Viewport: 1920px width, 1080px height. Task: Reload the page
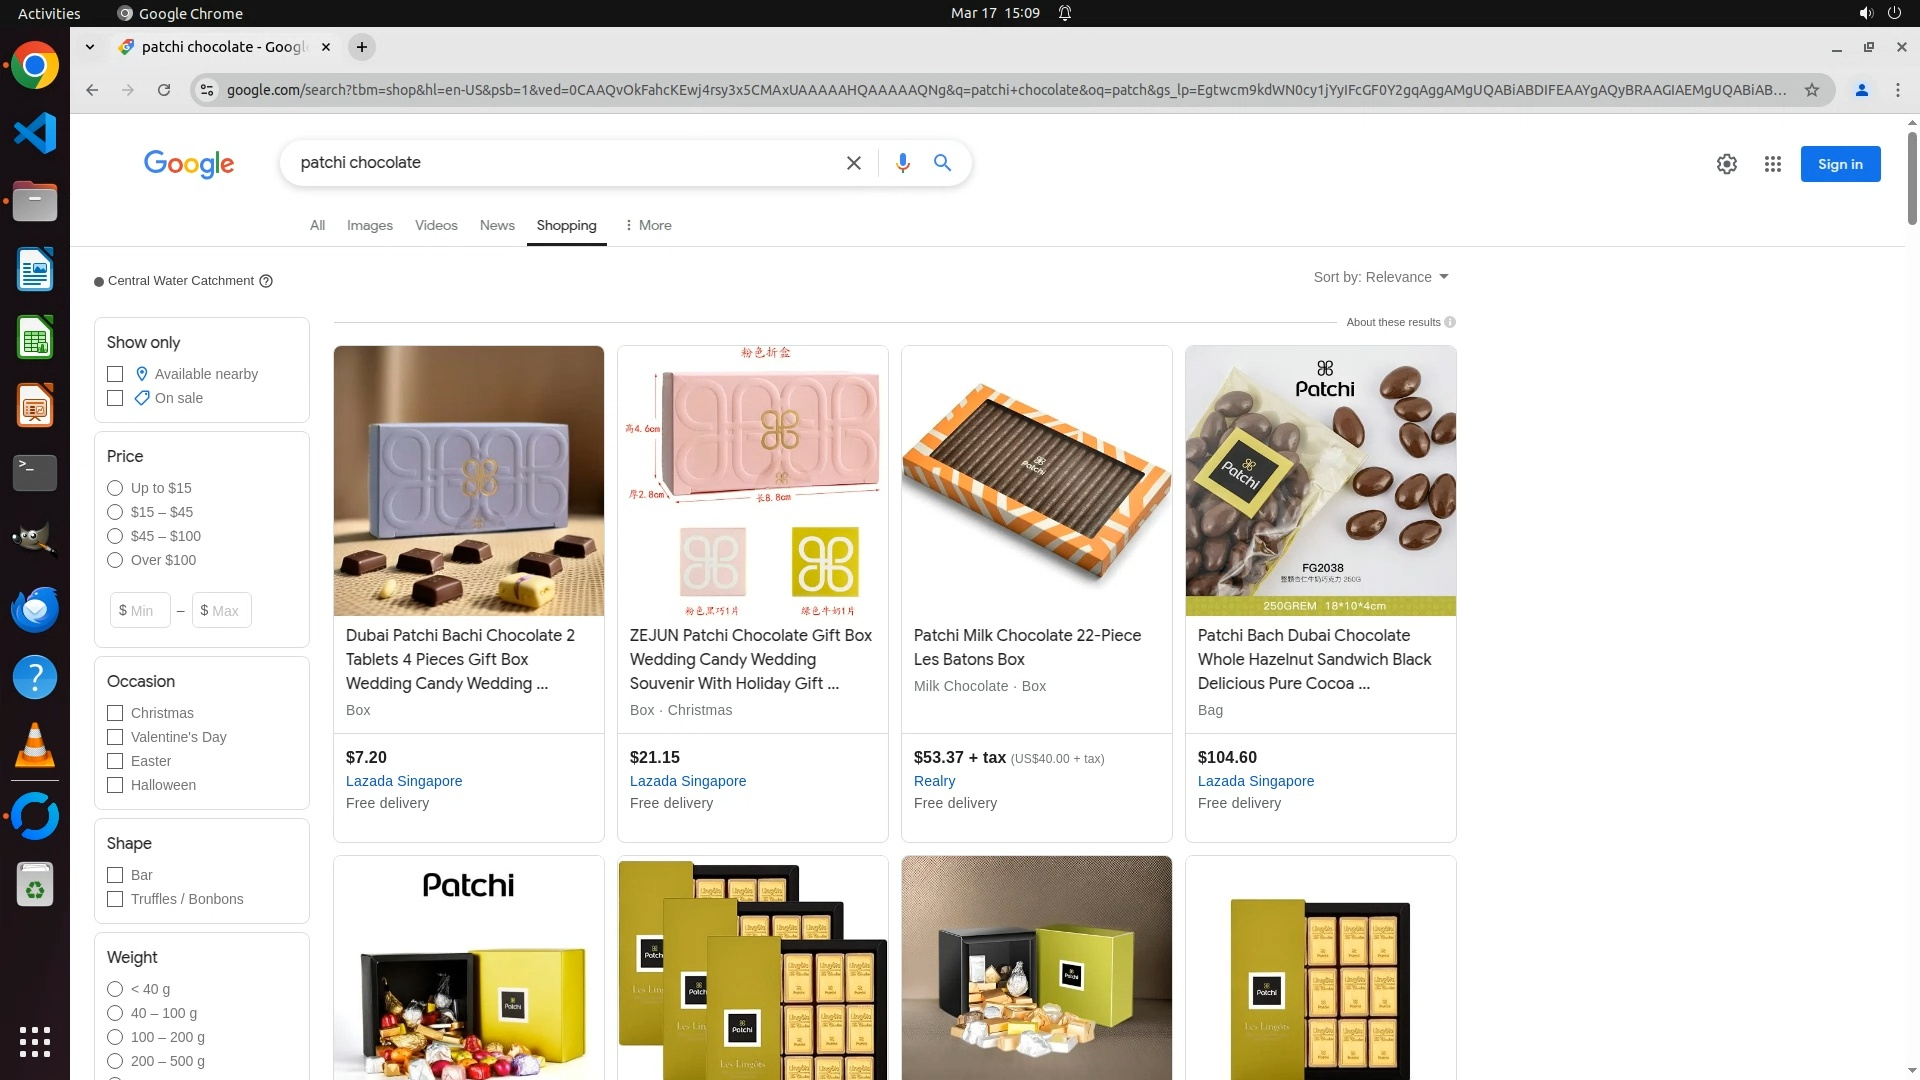(164, 90)
